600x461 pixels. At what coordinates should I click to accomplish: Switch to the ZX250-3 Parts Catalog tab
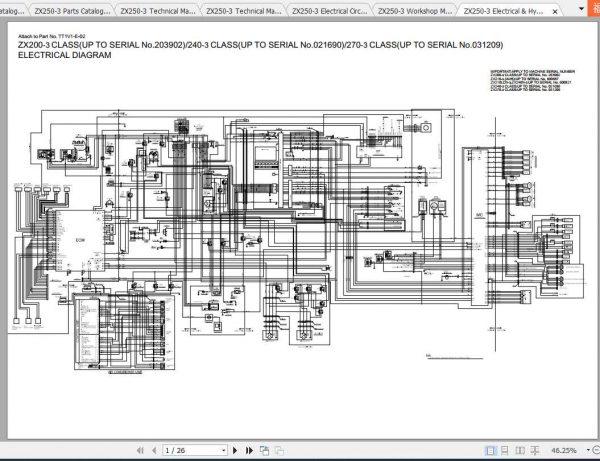(72, 11)
